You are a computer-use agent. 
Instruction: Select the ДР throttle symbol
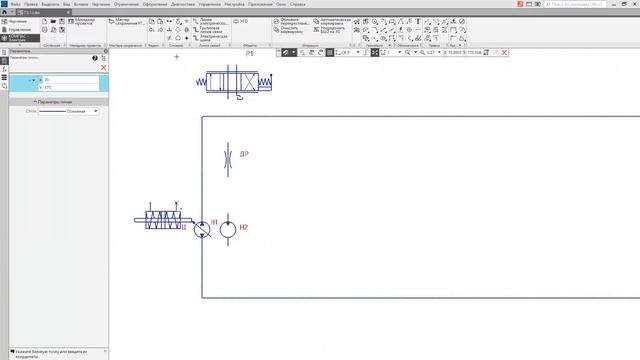point(228,159)
